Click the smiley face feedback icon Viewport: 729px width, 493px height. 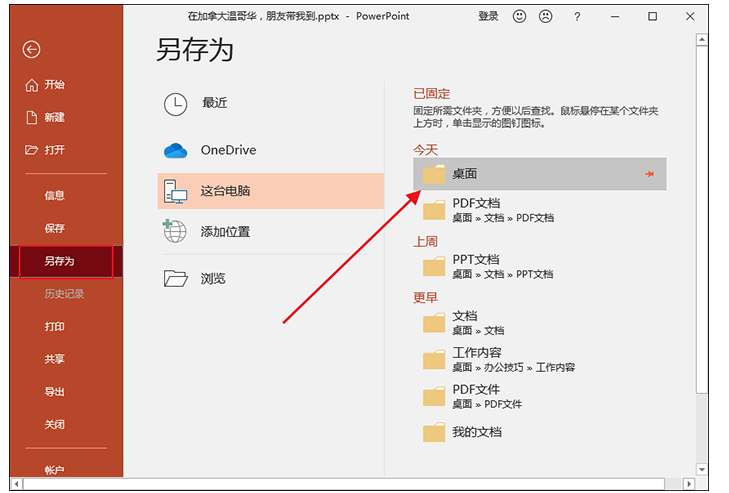520,17
